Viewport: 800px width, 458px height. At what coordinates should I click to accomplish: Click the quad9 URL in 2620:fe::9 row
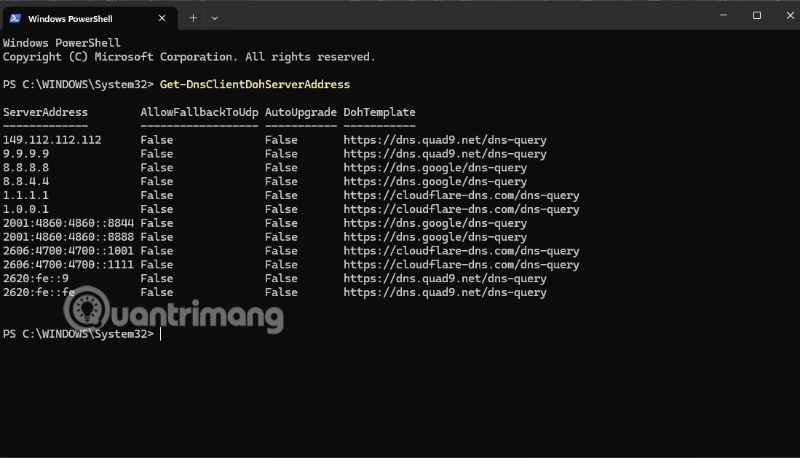(445, 278)
